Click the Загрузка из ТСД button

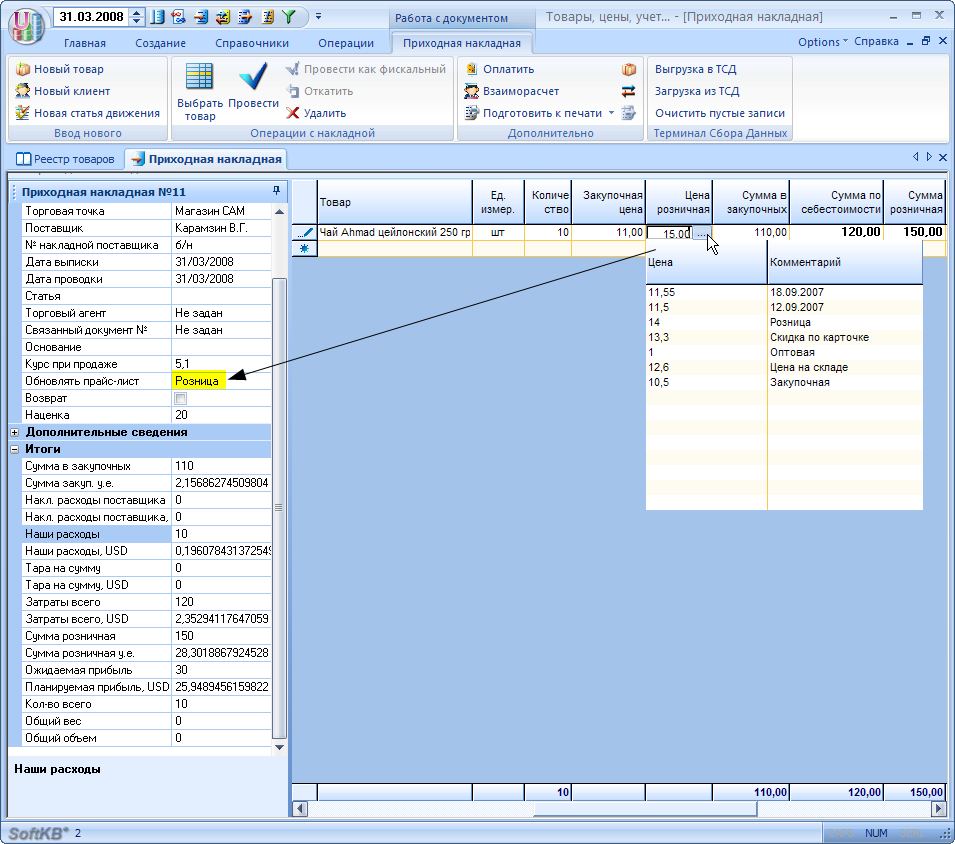697,91
